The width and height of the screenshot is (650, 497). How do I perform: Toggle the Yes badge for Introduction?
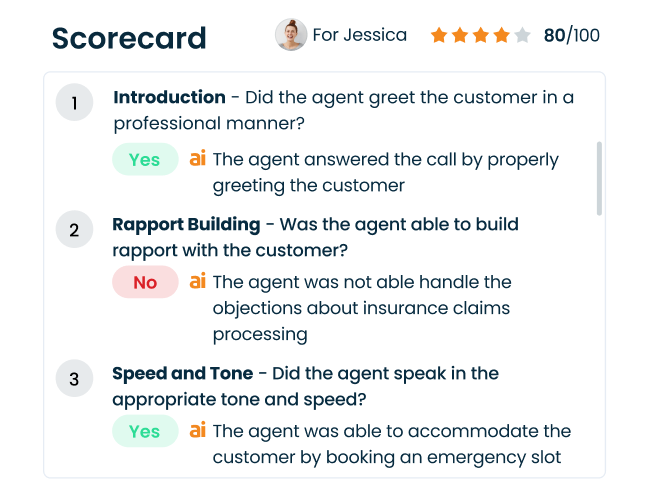[x=144, y=160]
